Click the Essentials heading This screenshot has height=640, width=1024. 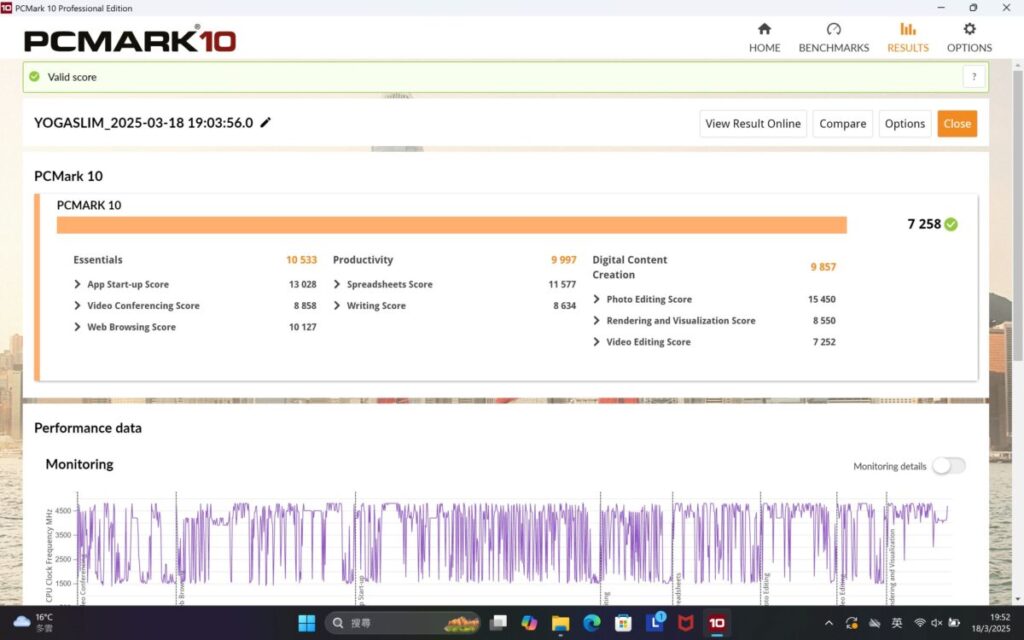[x=97, y=260]
